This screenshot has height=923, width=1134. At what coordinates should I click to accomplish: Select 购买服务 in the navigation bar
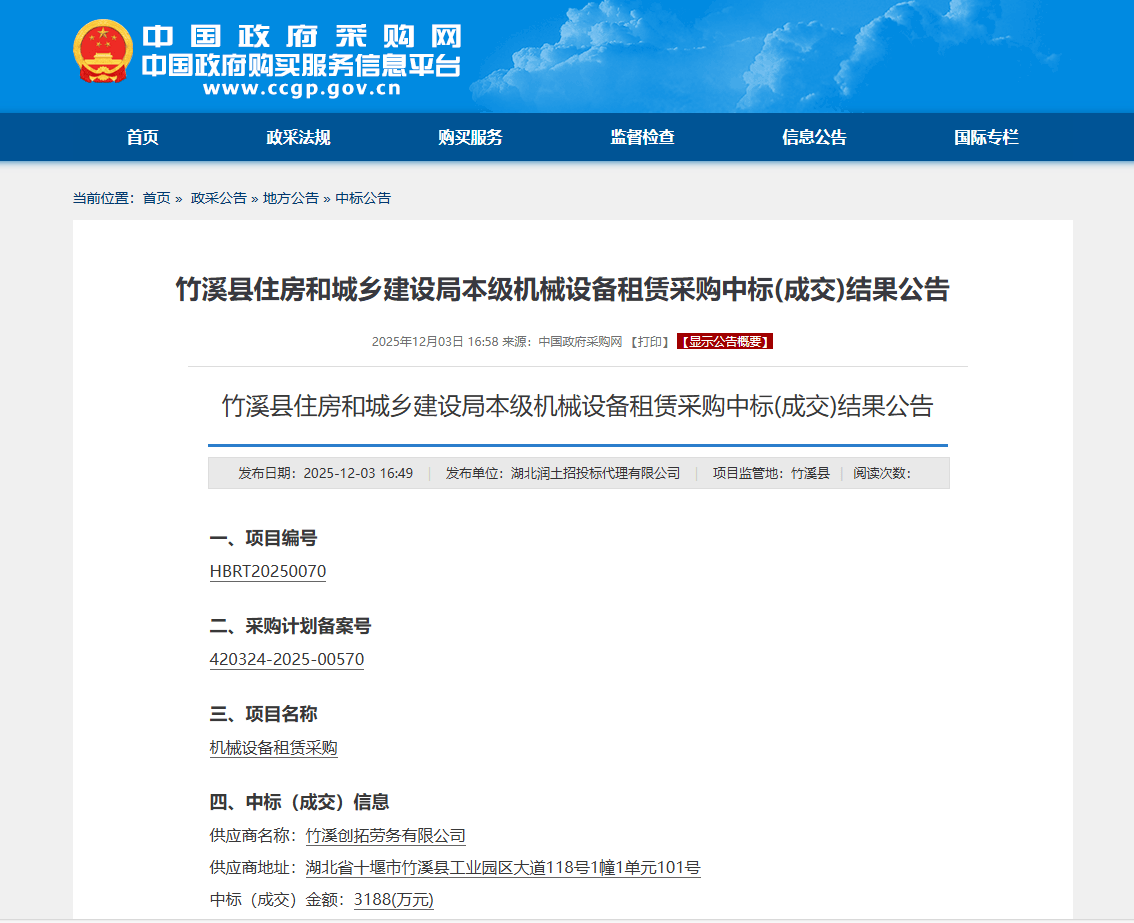pyautogui.click(x=470, y=138)
